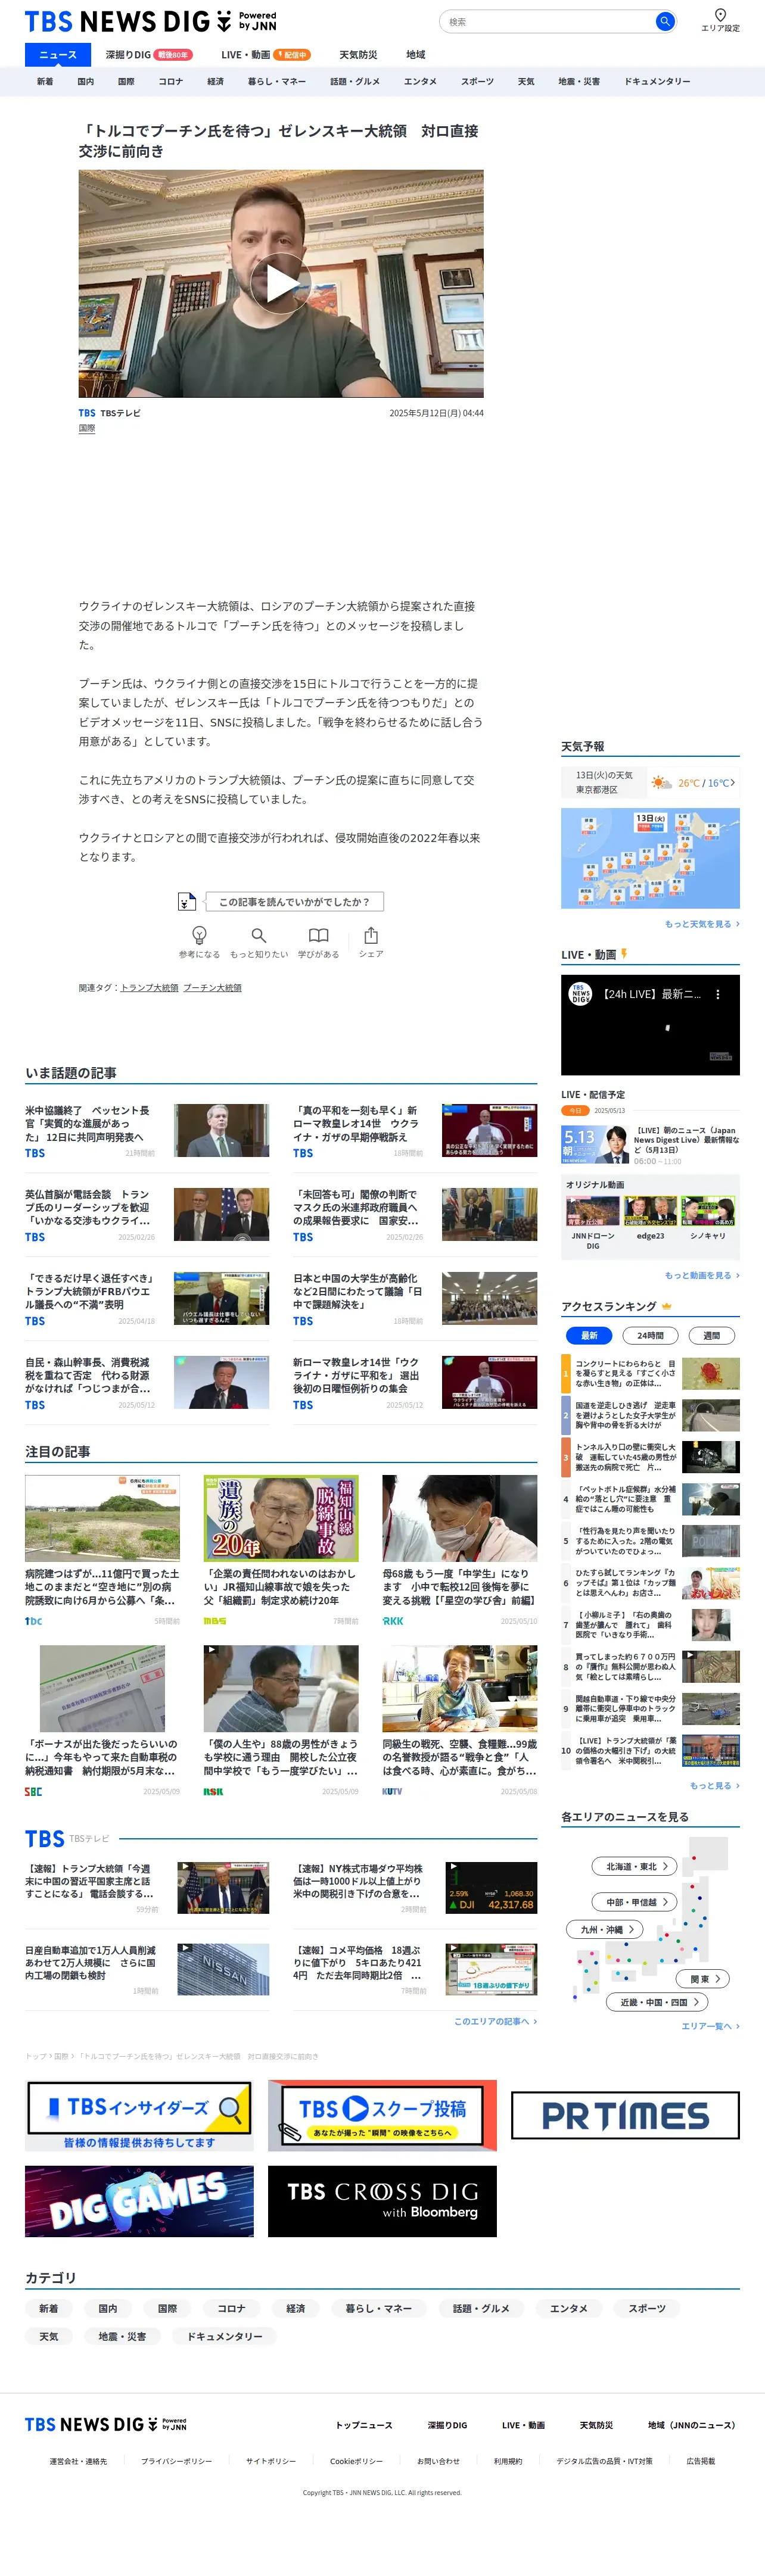Open the TBSインサイダーズ banner

139,2115
